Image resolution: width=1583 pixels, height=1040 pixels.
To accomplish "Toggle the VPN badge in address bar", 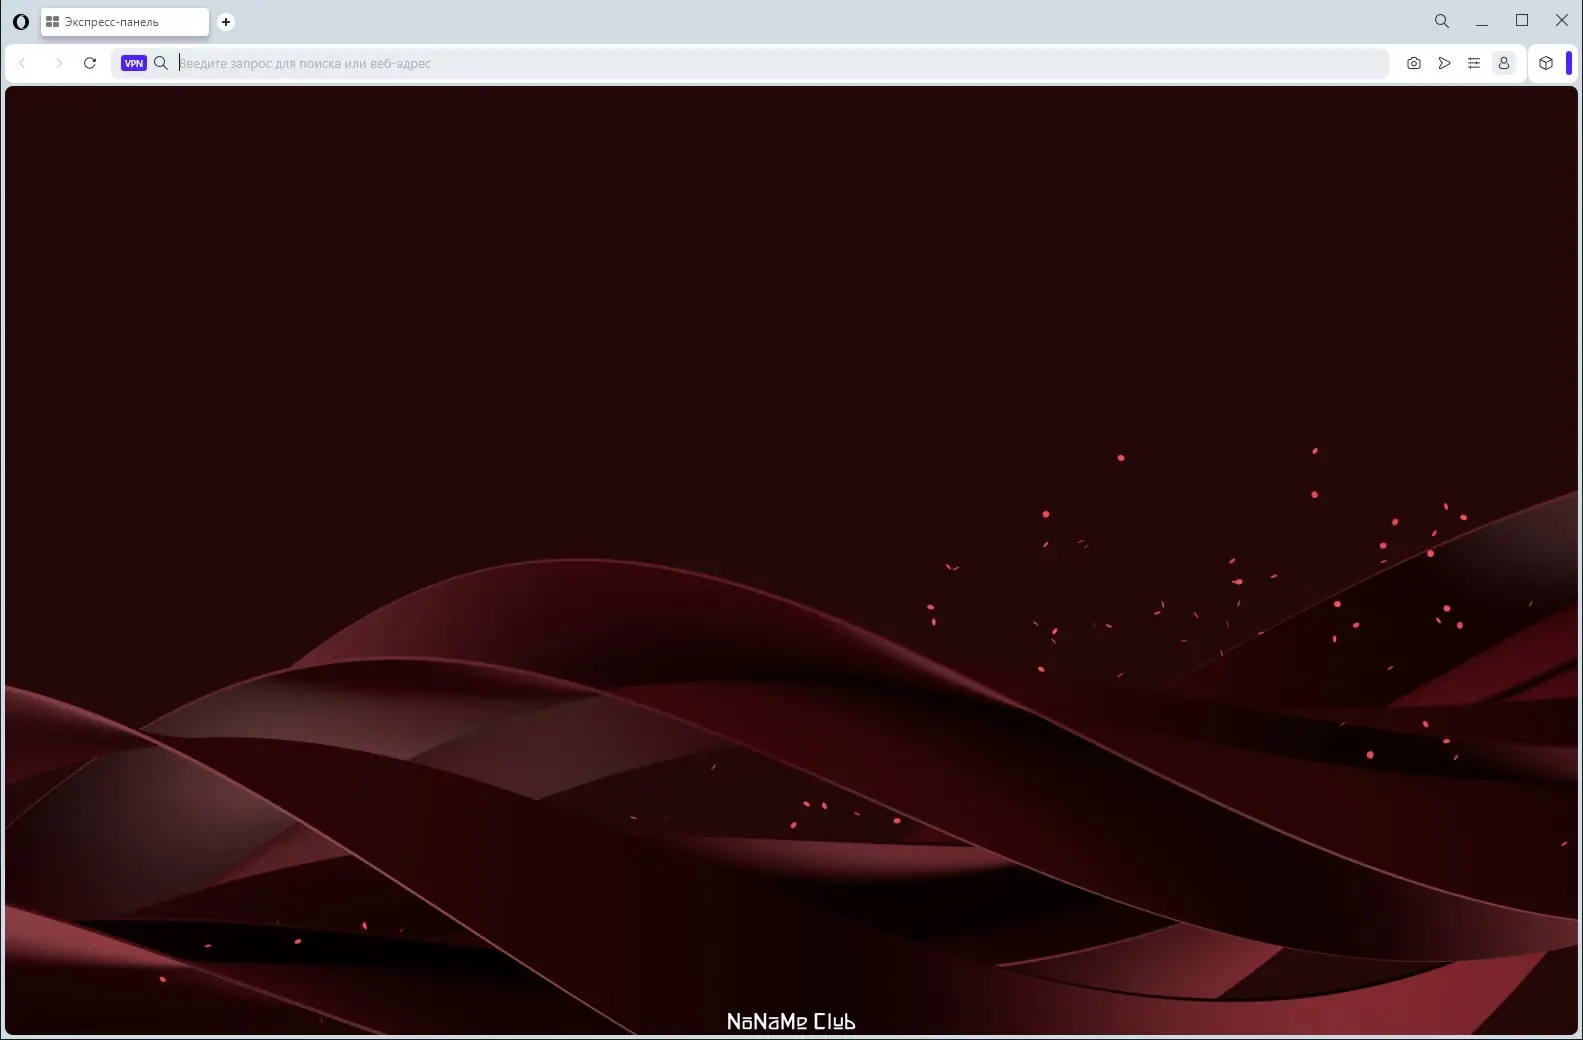I will point(133,63).
